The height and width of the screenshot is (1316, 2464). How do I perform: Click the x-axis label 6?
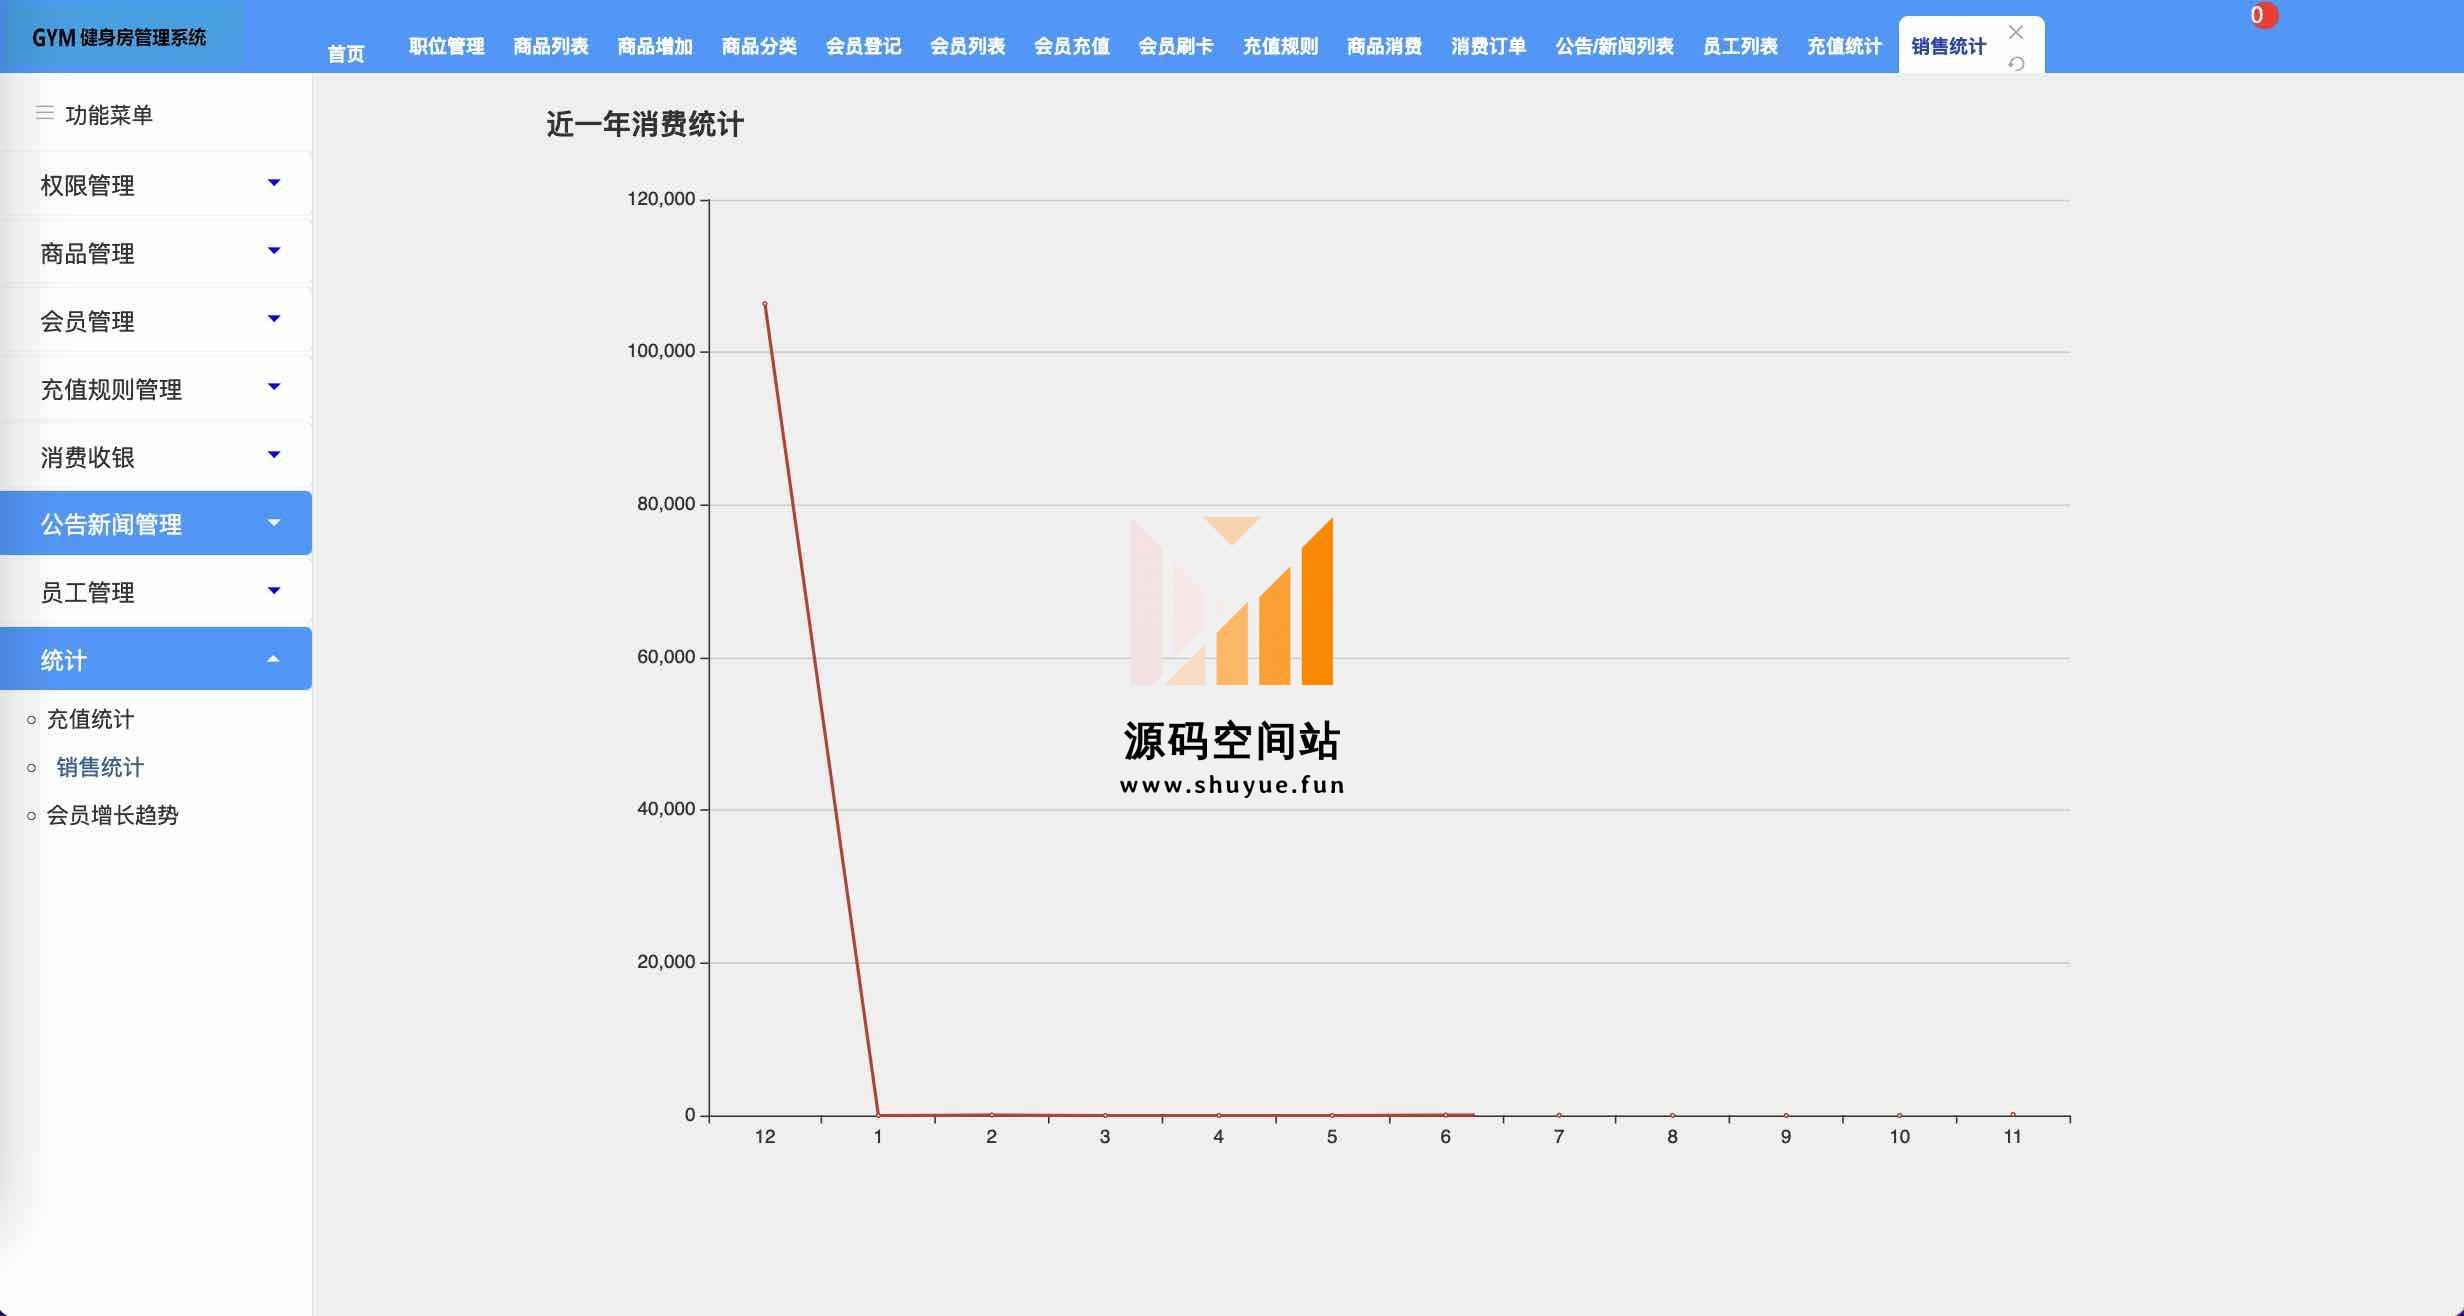pos(1445,1137)
